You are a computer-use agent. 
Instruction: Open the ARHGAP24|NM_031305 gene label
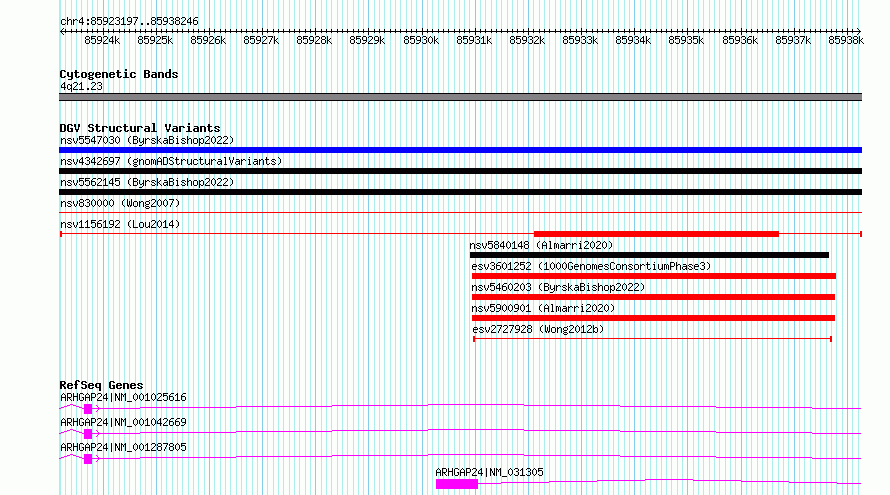tap(489, 472)
